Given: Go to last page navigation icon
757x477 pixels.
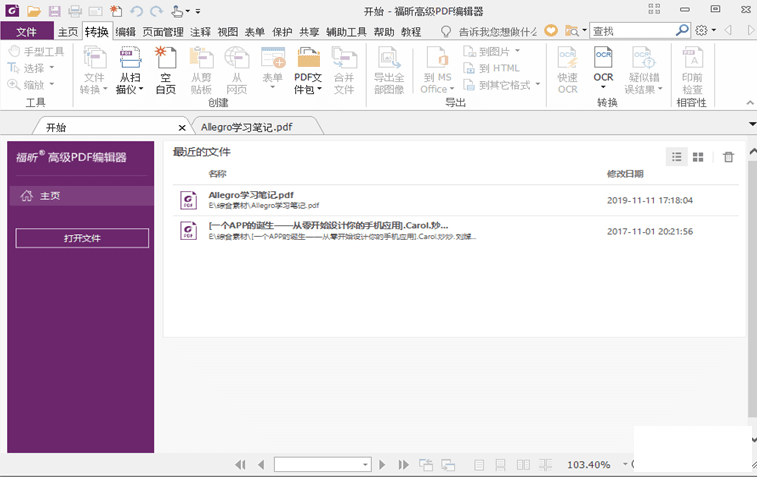Looking at the screenshot, I should click(403, 464).
